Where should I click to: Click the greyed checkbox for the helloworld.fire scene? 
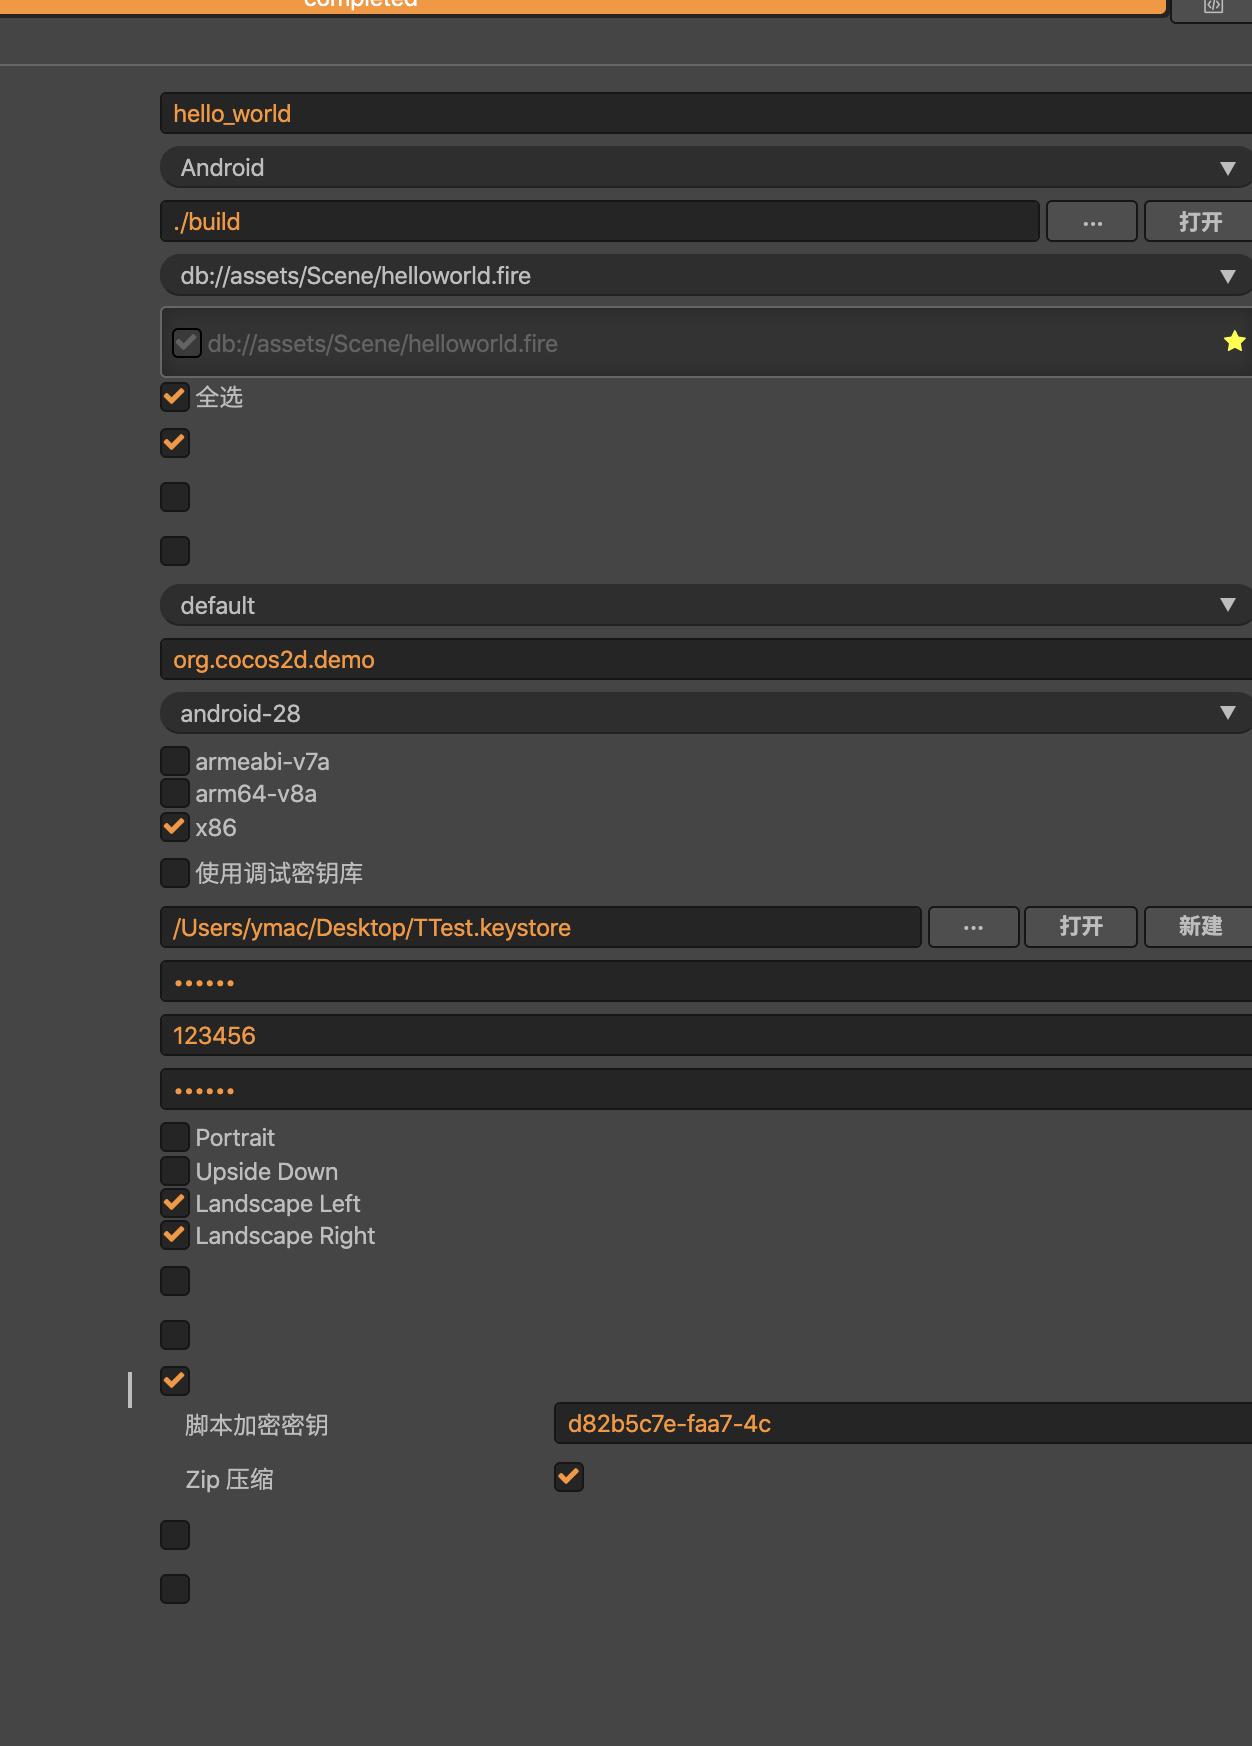187,343
